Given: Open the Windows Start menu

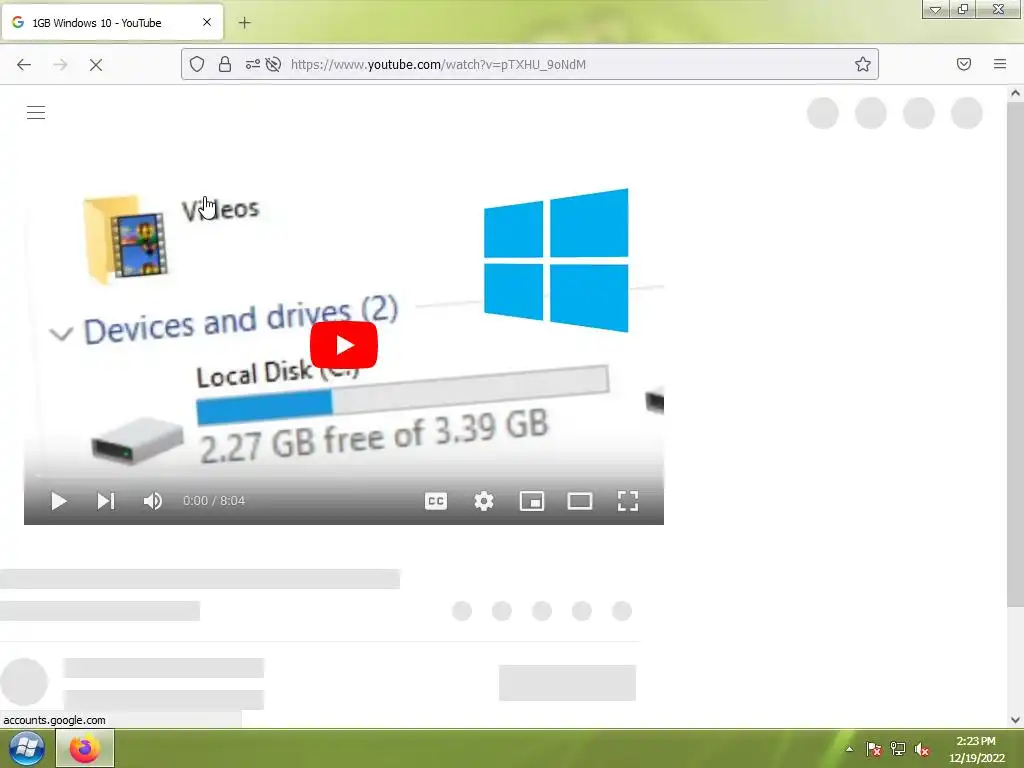Looking at the screenshot, I should coord(27,748).
